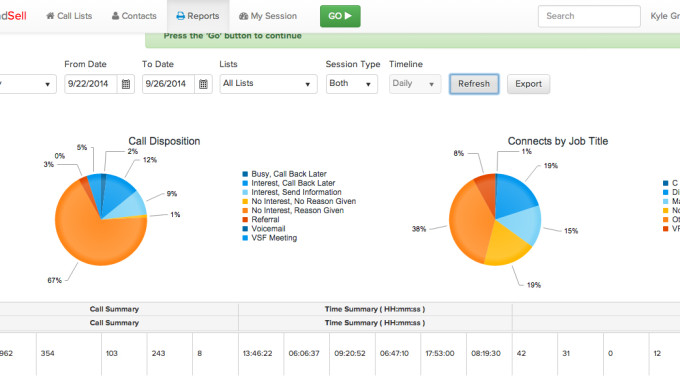680x380 pixels.
Task: Click the table cell showing 31
Action: tap(580, 354)
